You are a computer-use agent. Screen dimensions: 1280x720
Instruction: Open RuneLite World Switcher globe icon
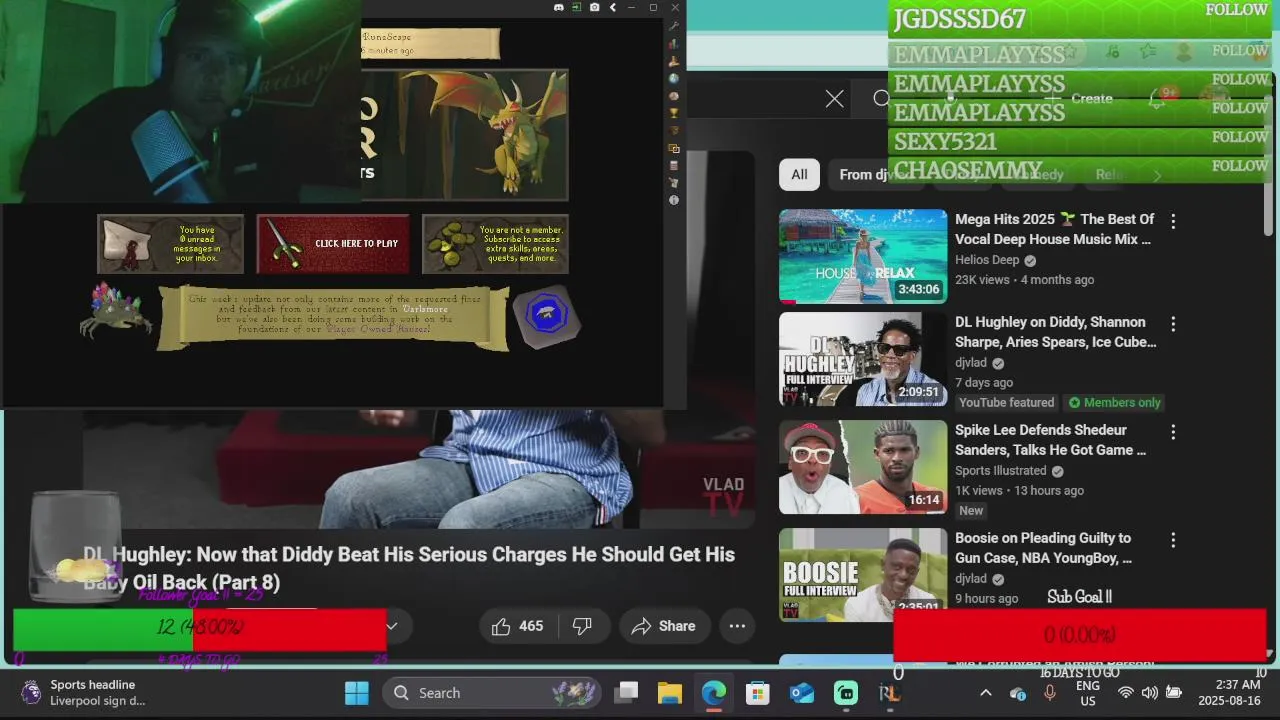tap(674, 78)
